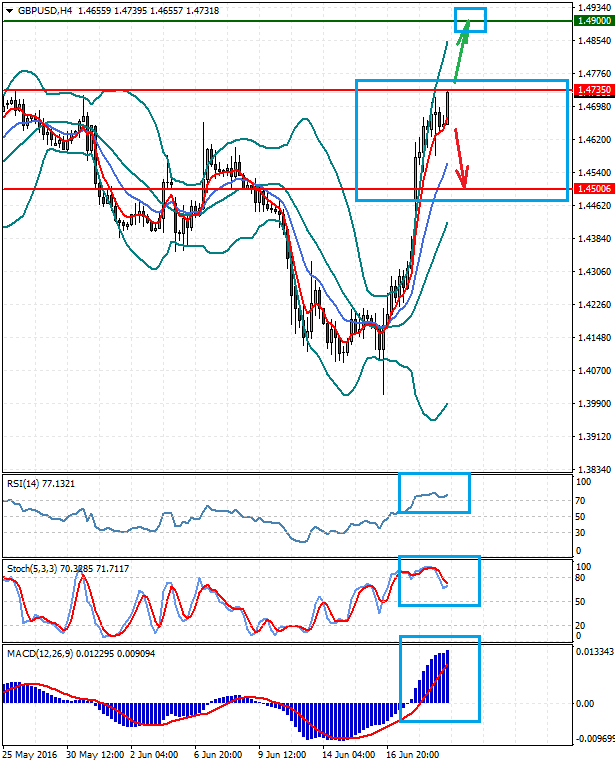This screenshot has width=615, height=766.
Task: Select the blue highlight box in MACD panel
Action: [x=440, y=678]
